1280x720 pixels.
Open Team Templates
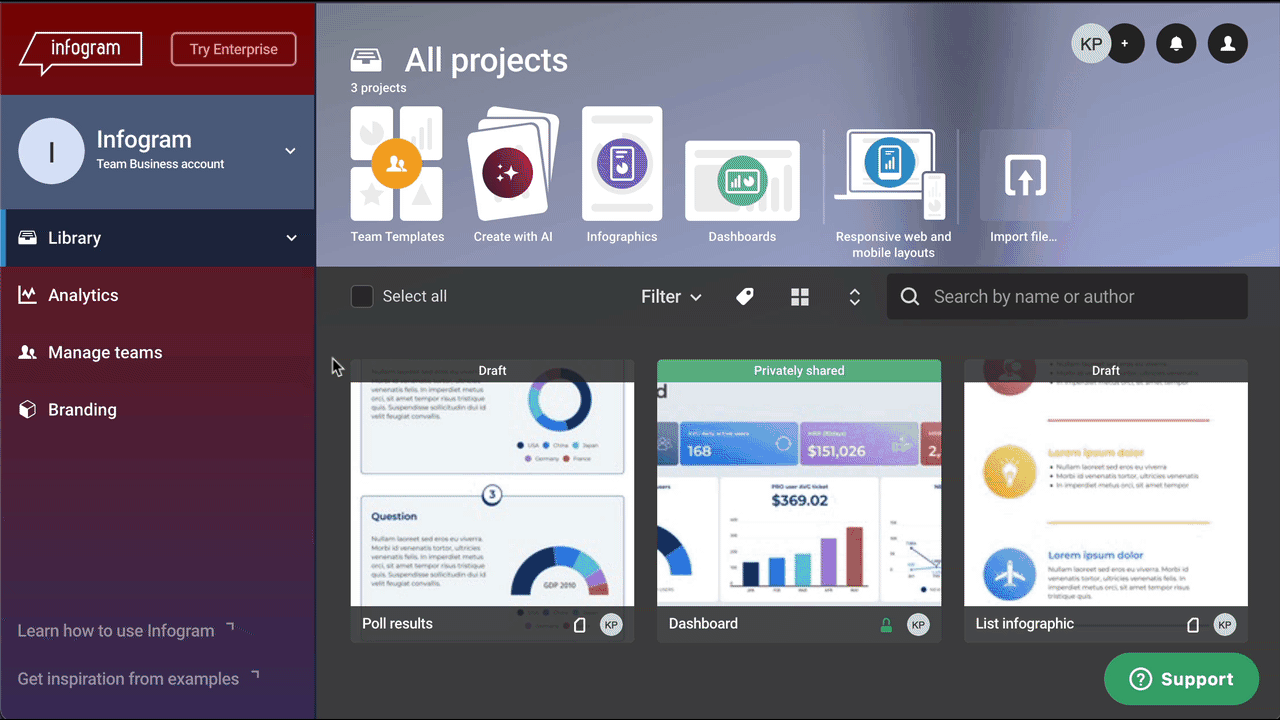point(397,175)
